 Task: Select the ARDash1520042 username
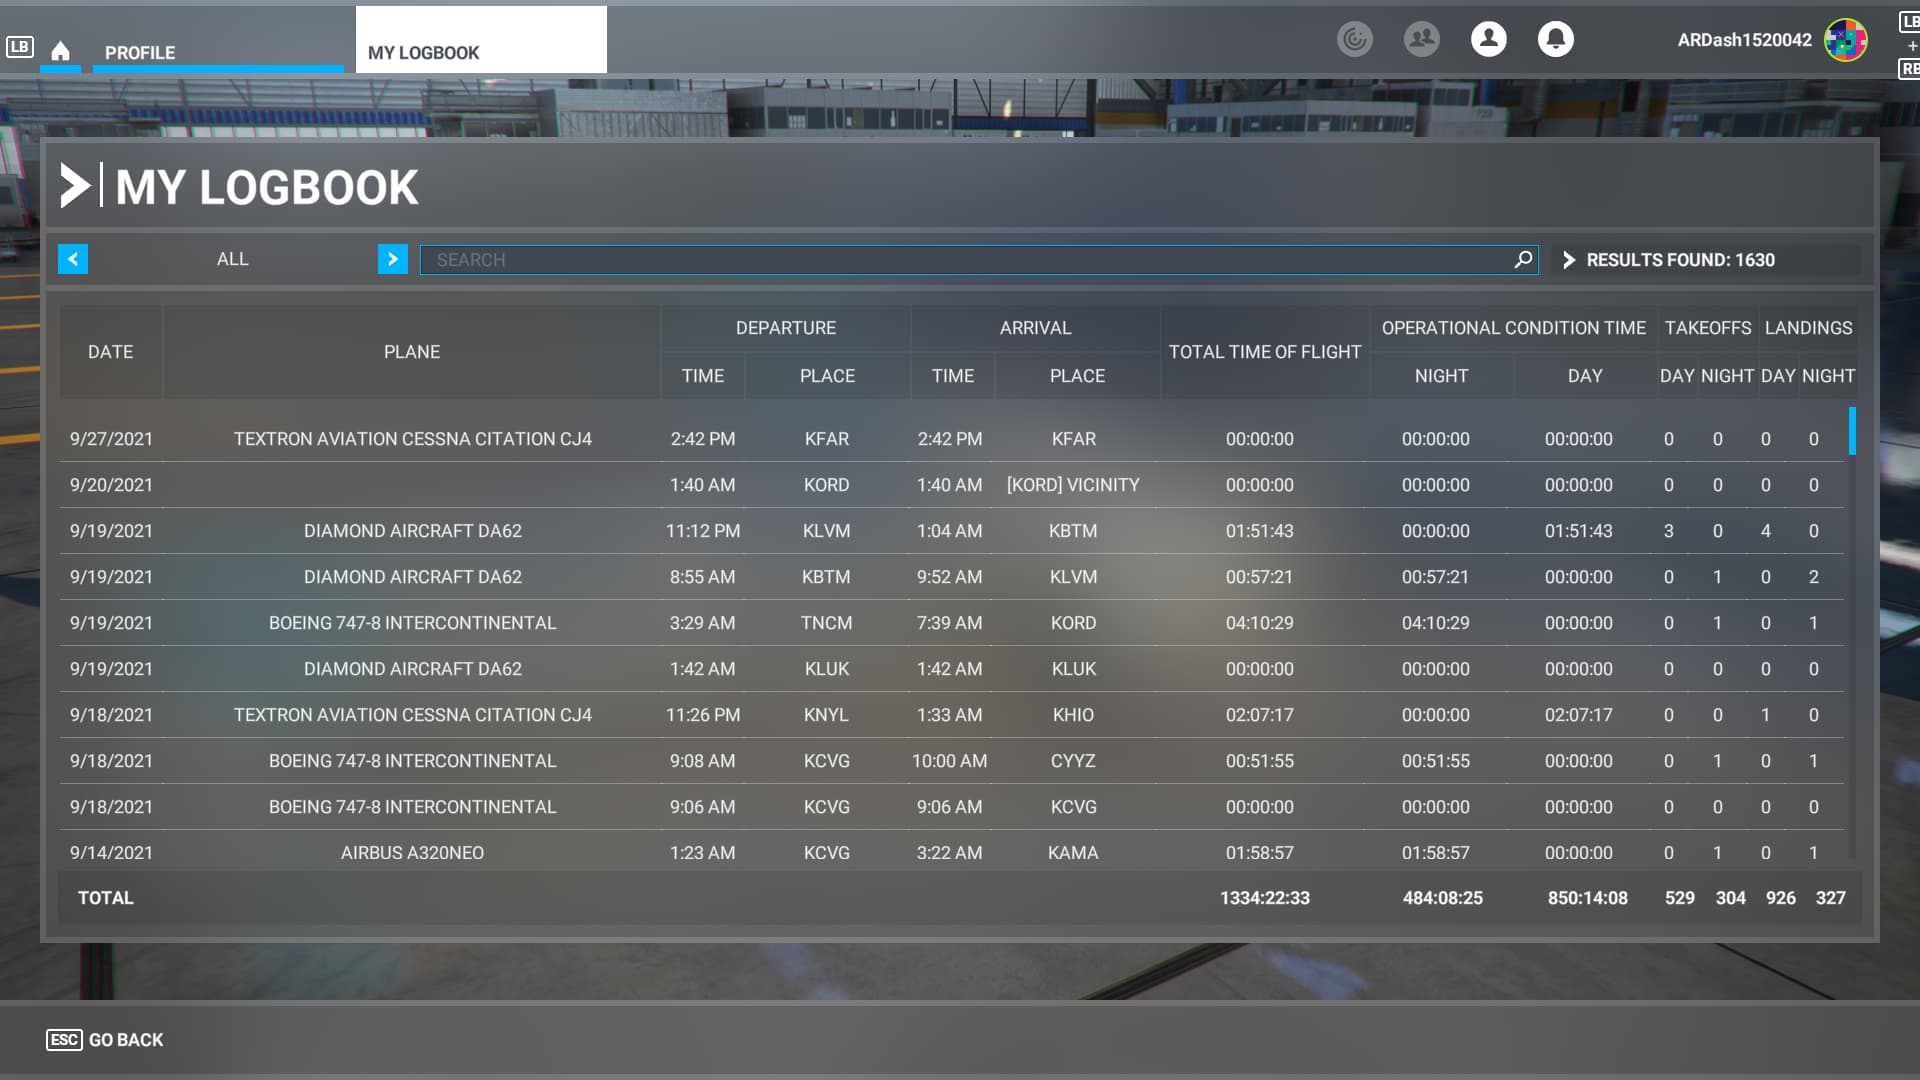(x=1744, y=41)
